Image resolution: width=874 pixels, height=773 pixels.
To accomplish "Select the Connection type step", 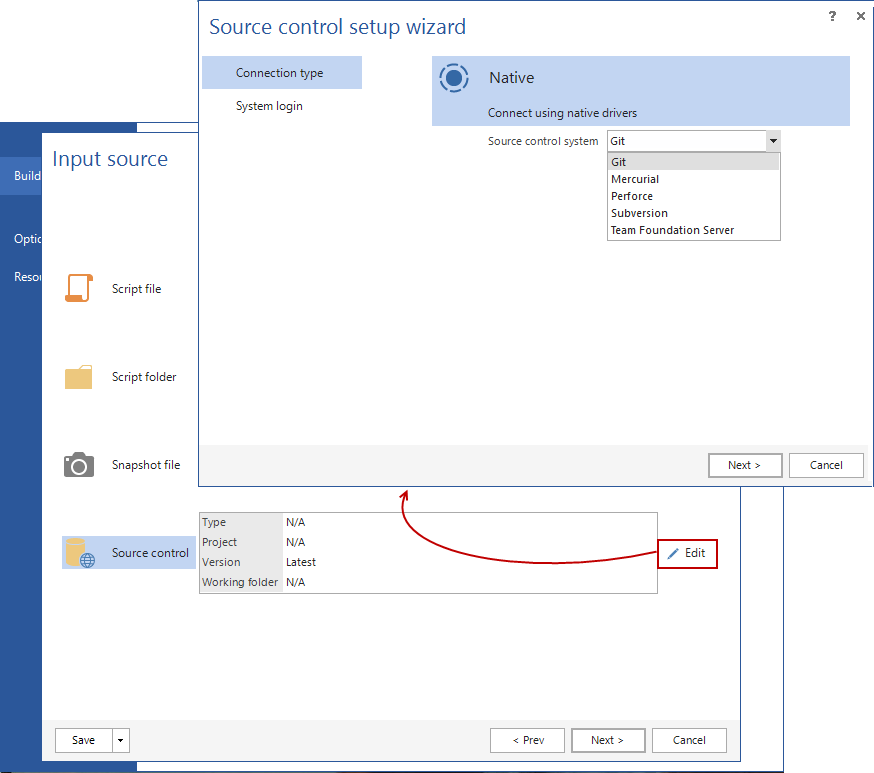I will [271, 72].
